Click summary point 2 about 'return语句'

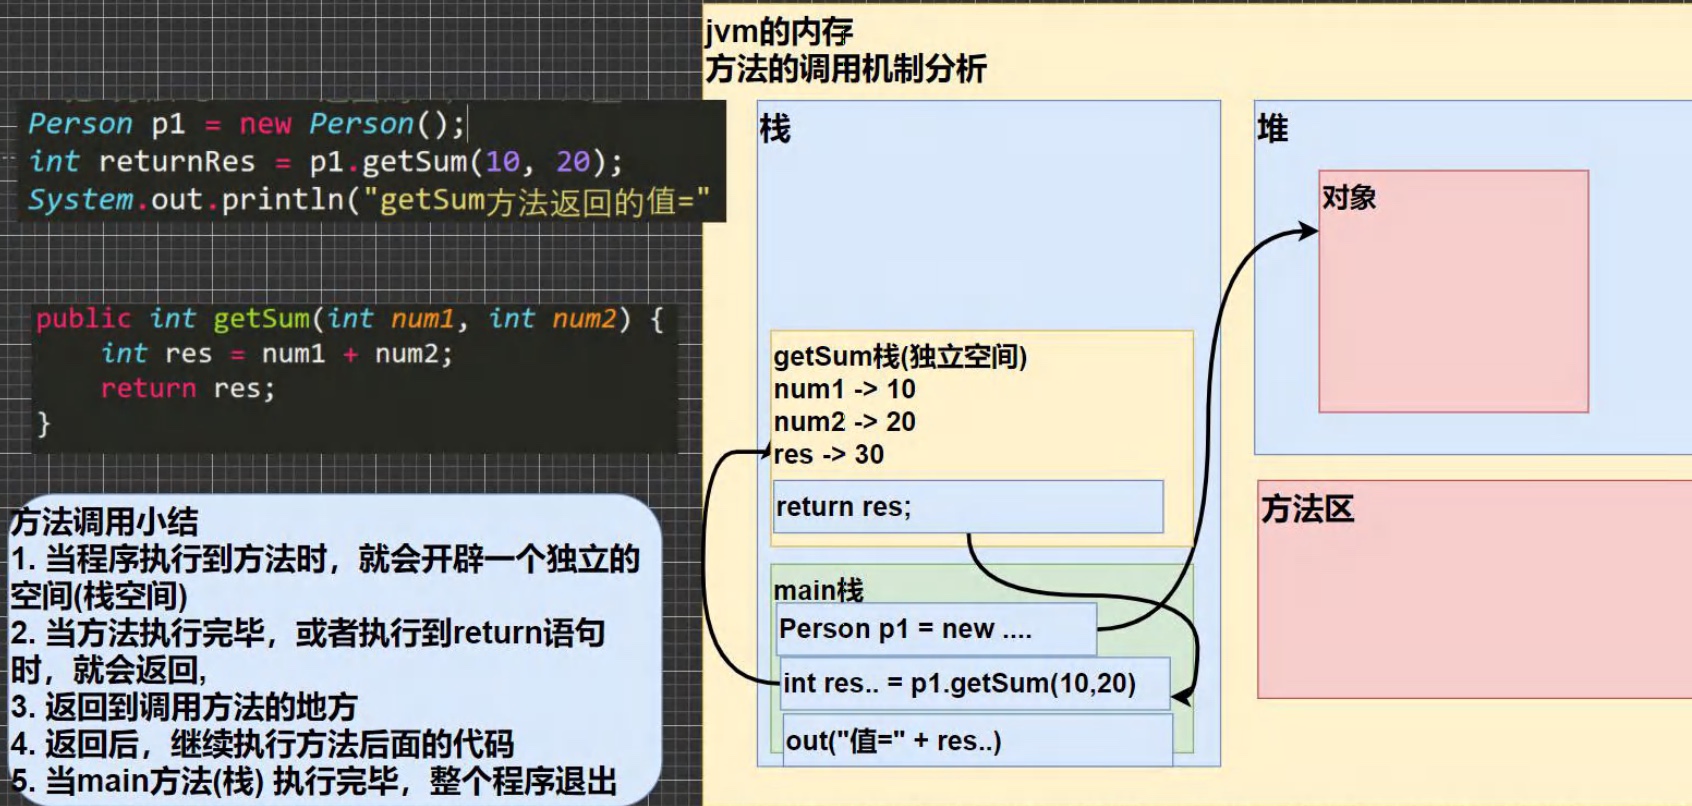pos(307,651)
